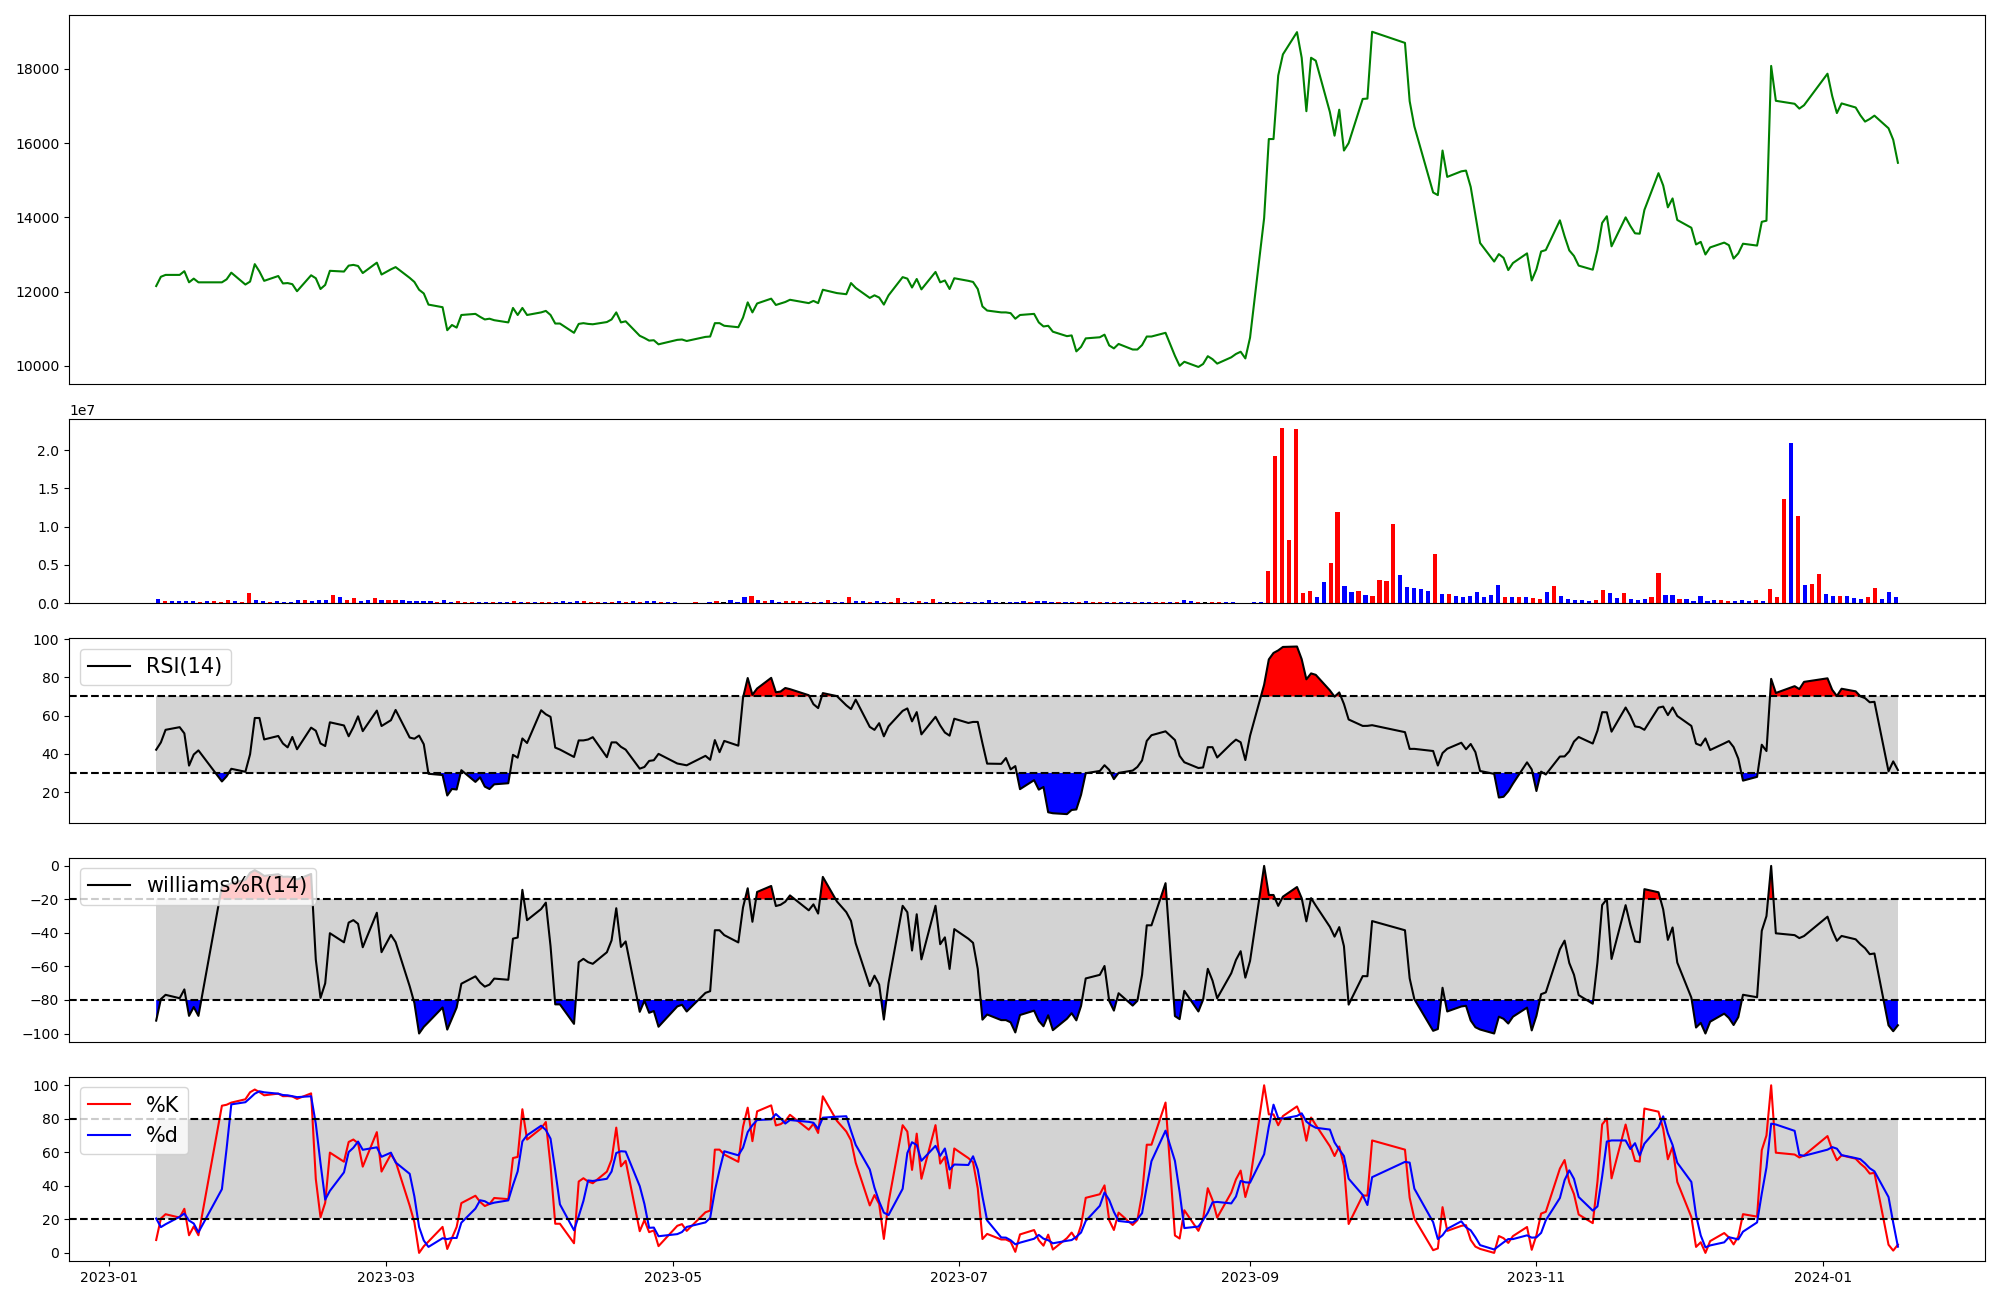Click the tall blue volume bar in December
Viewport: 2000px width, 1300px height.
tap(1791, 525)
